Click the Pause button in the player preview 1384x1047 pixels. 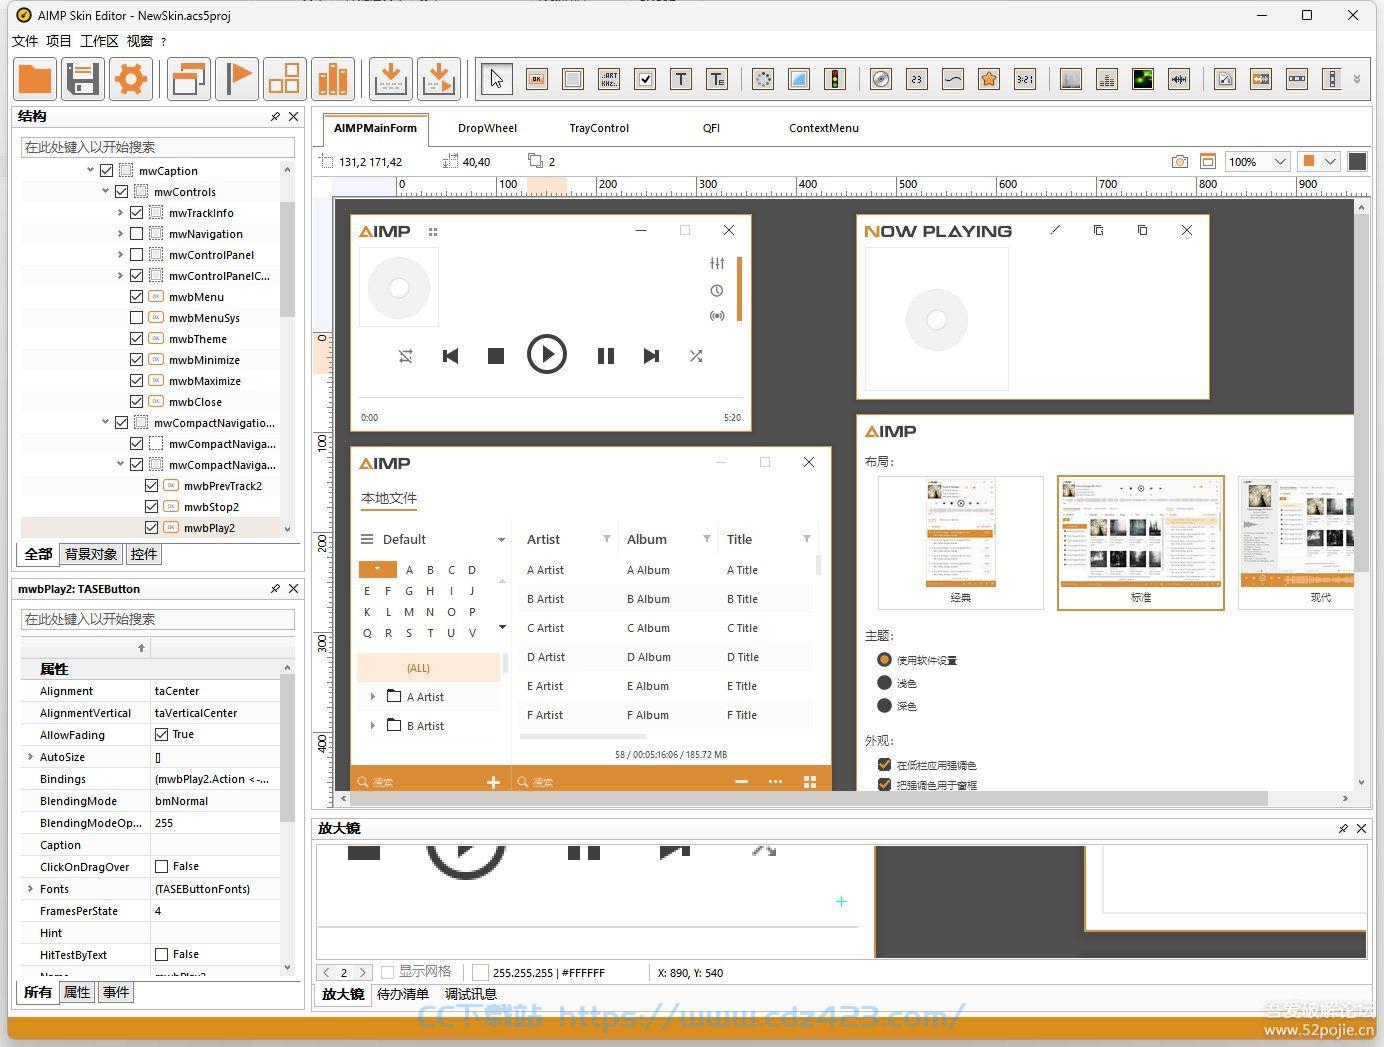tap(605, 355)
